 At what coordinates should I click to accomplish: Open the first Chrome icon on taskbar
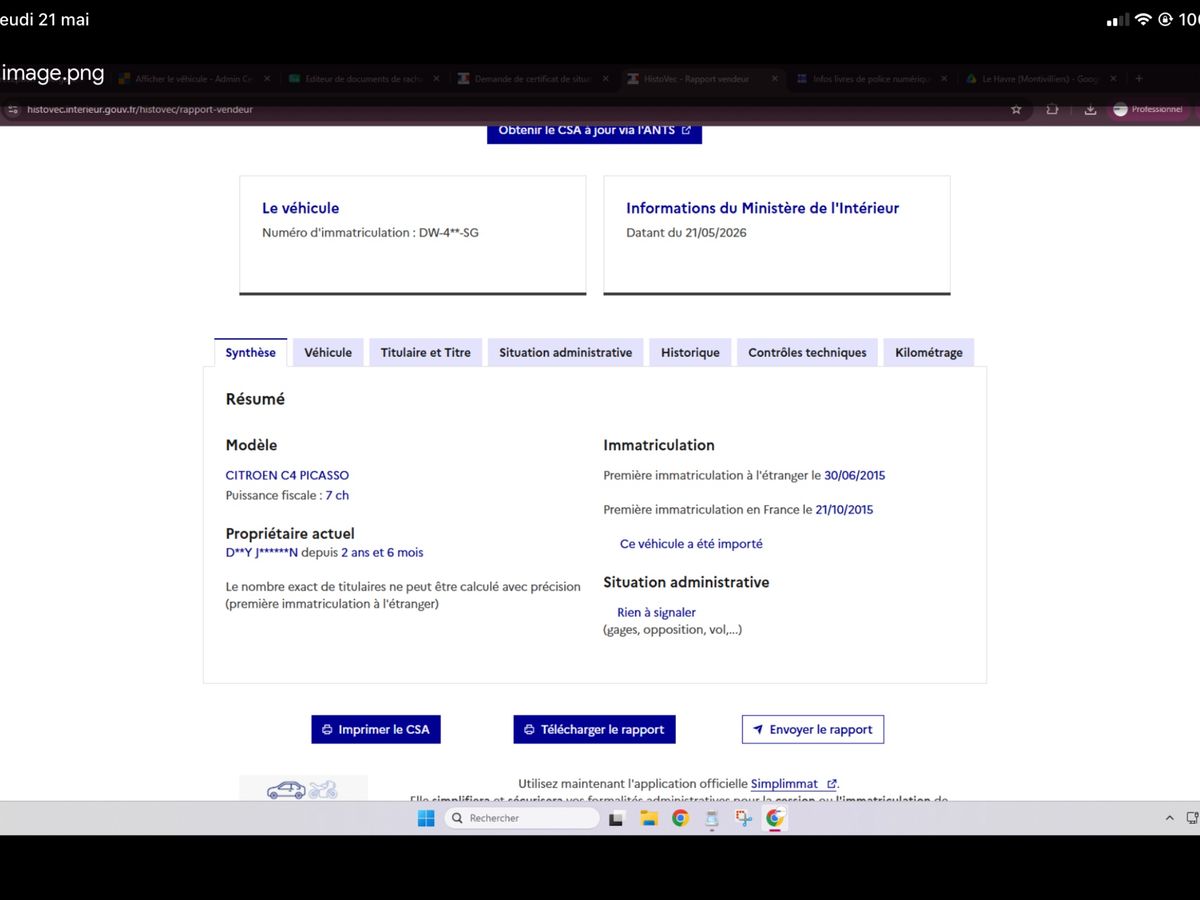[680, 818]
